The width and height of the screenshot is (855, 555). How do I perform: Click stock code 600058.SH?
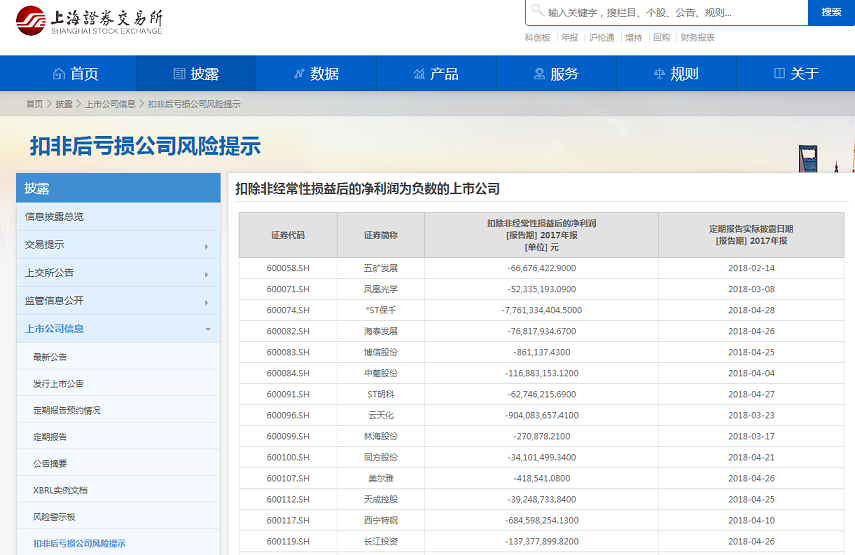(x=288, y=268)
